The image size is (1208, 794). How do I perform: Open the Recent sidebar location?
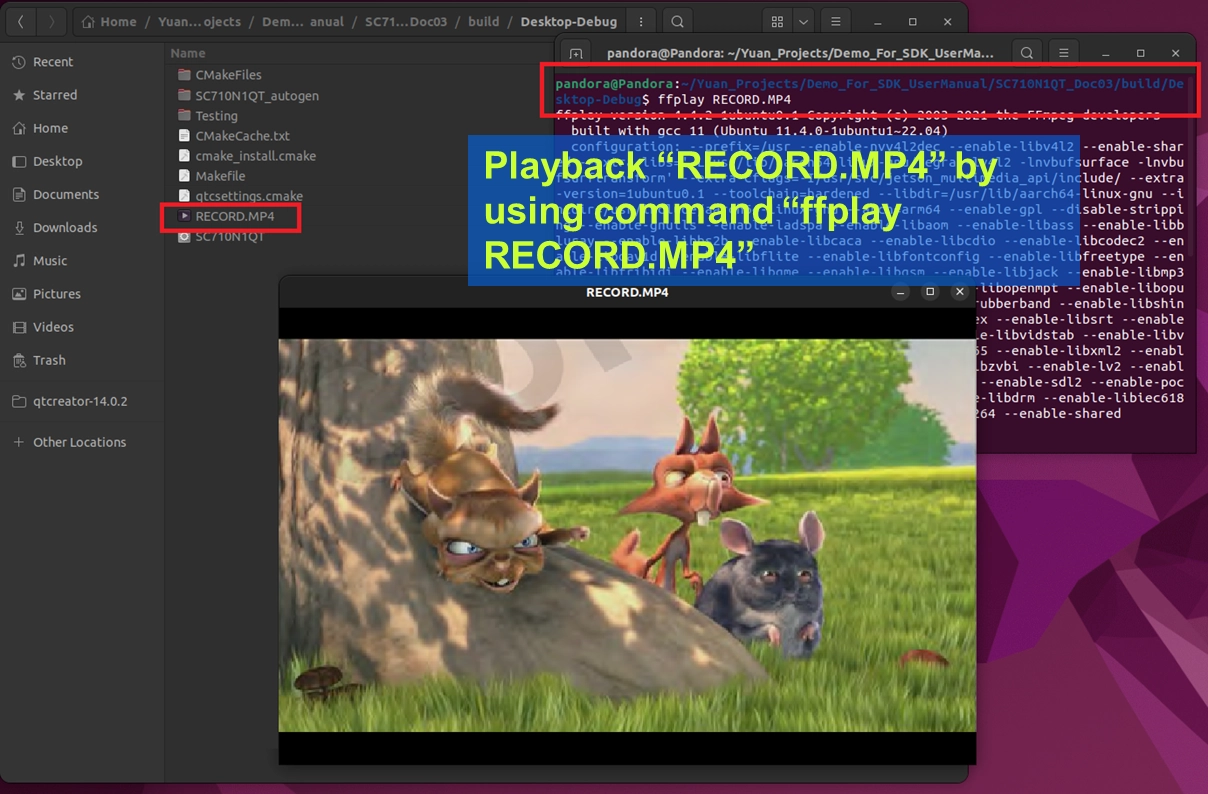pos(82,62)
